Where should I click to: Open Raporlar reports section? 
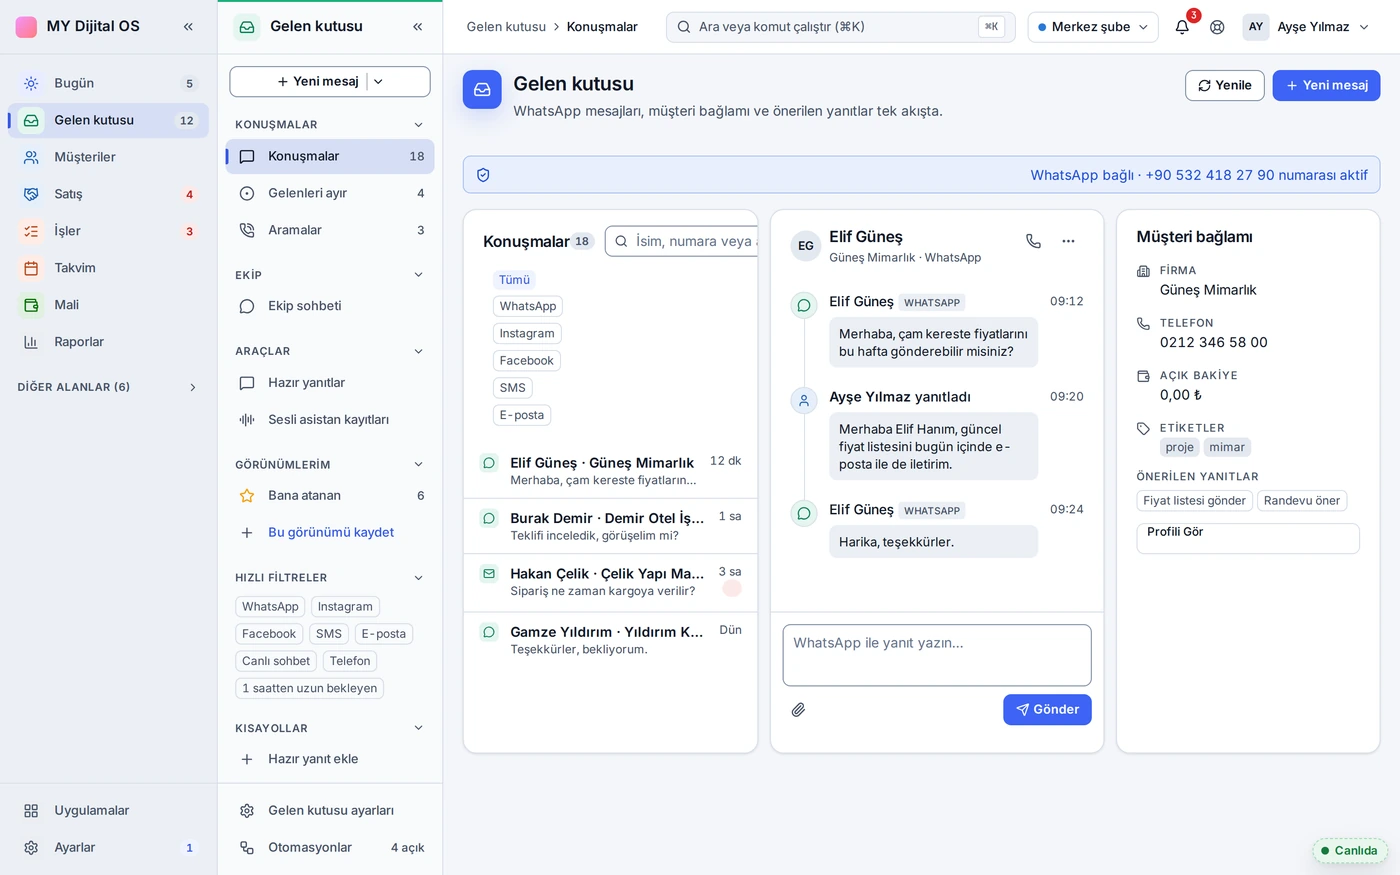(108, 342)
